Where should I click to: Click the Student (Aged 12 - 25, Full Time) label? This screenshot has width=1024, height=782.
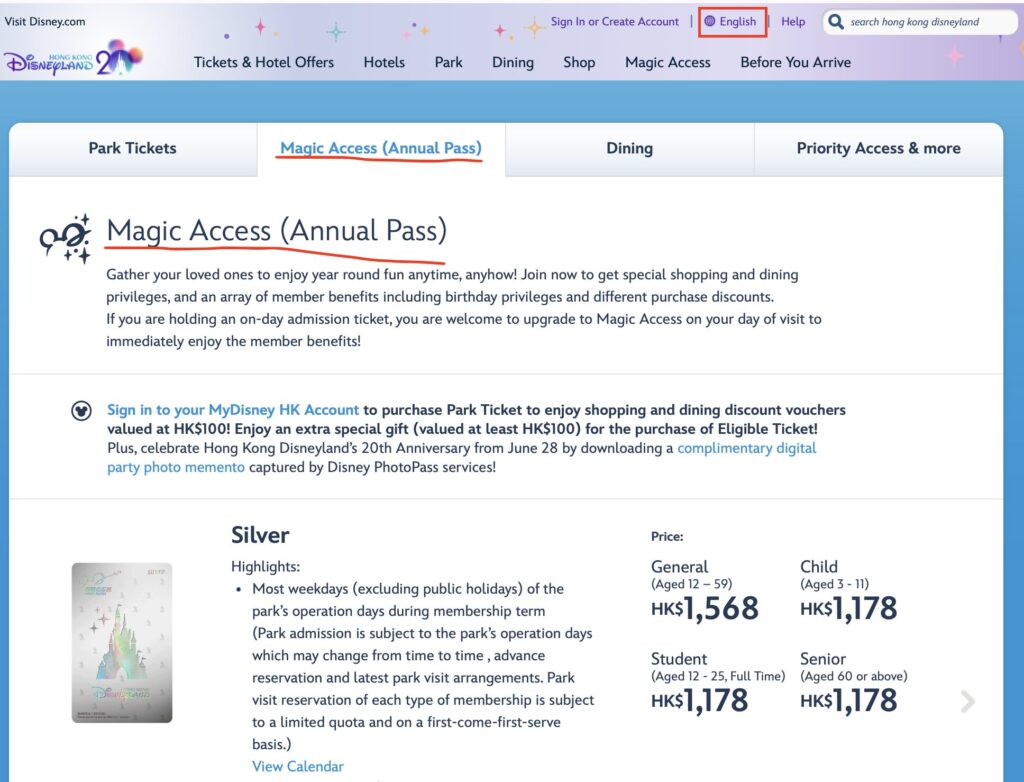pyautogui.click(x=718, y=667)
